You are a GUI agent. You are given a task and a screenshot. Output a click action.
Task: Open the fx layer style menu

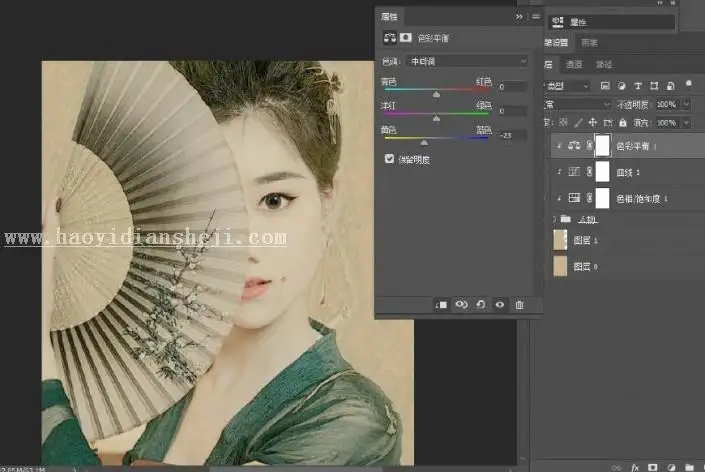coord(635,468)
